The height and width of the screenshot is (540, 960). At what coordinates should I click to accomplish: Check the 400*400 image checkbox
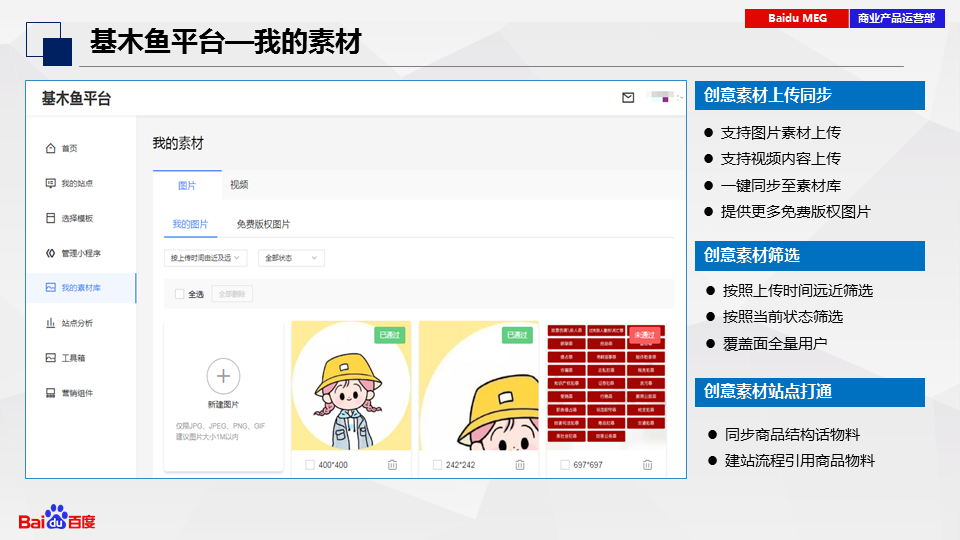point(310,465)
